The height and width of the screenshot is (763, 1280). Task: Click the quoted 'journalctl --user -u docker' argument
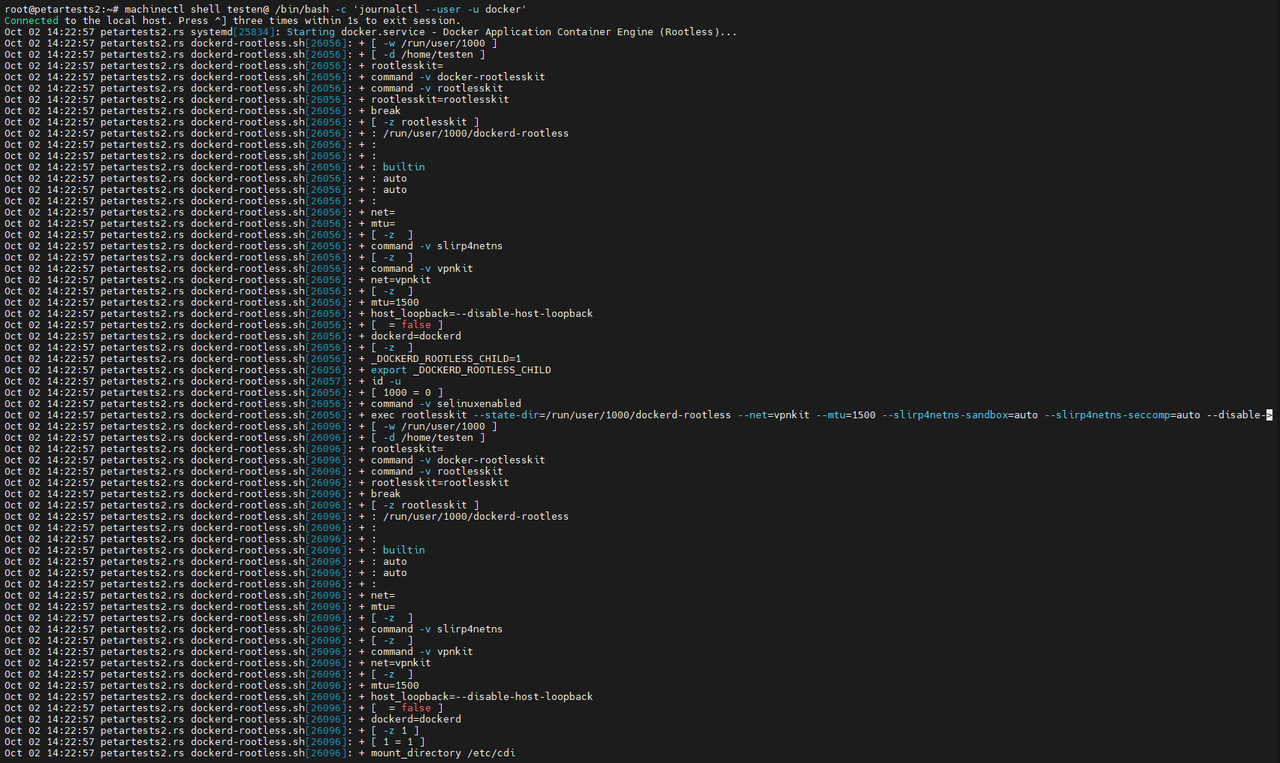pos(439,9)
